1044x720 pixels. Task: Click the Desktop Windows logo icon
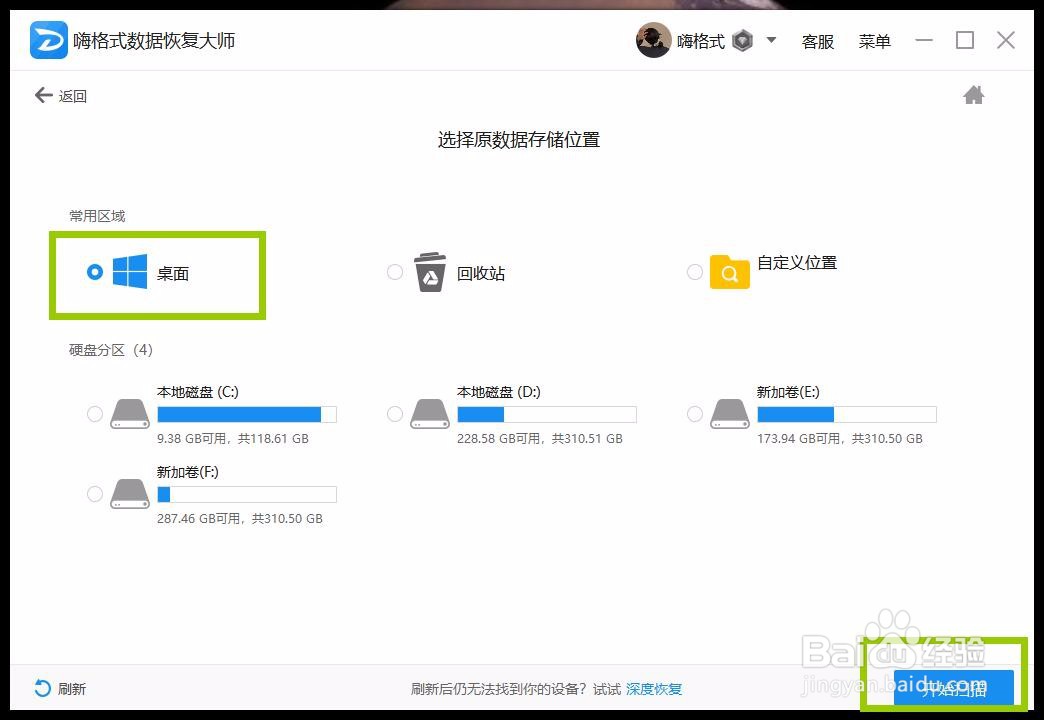131,271
